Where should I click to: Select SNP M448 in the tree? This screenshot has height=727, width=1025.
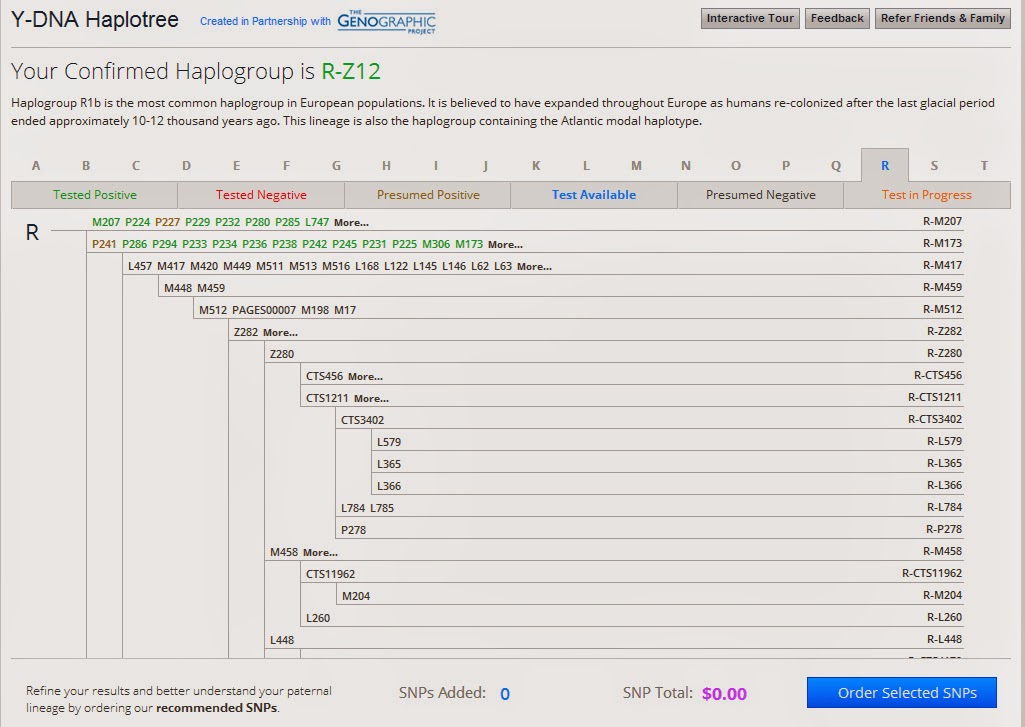coord(178,288)
